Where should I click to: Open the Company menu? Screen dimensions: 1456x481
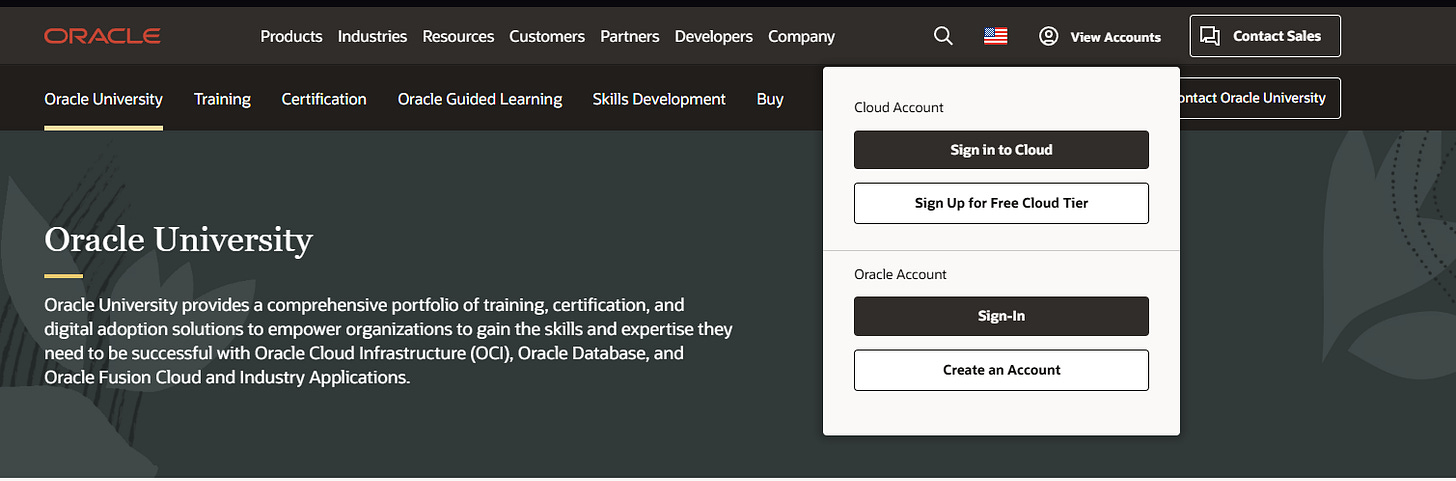click(801, 36)
